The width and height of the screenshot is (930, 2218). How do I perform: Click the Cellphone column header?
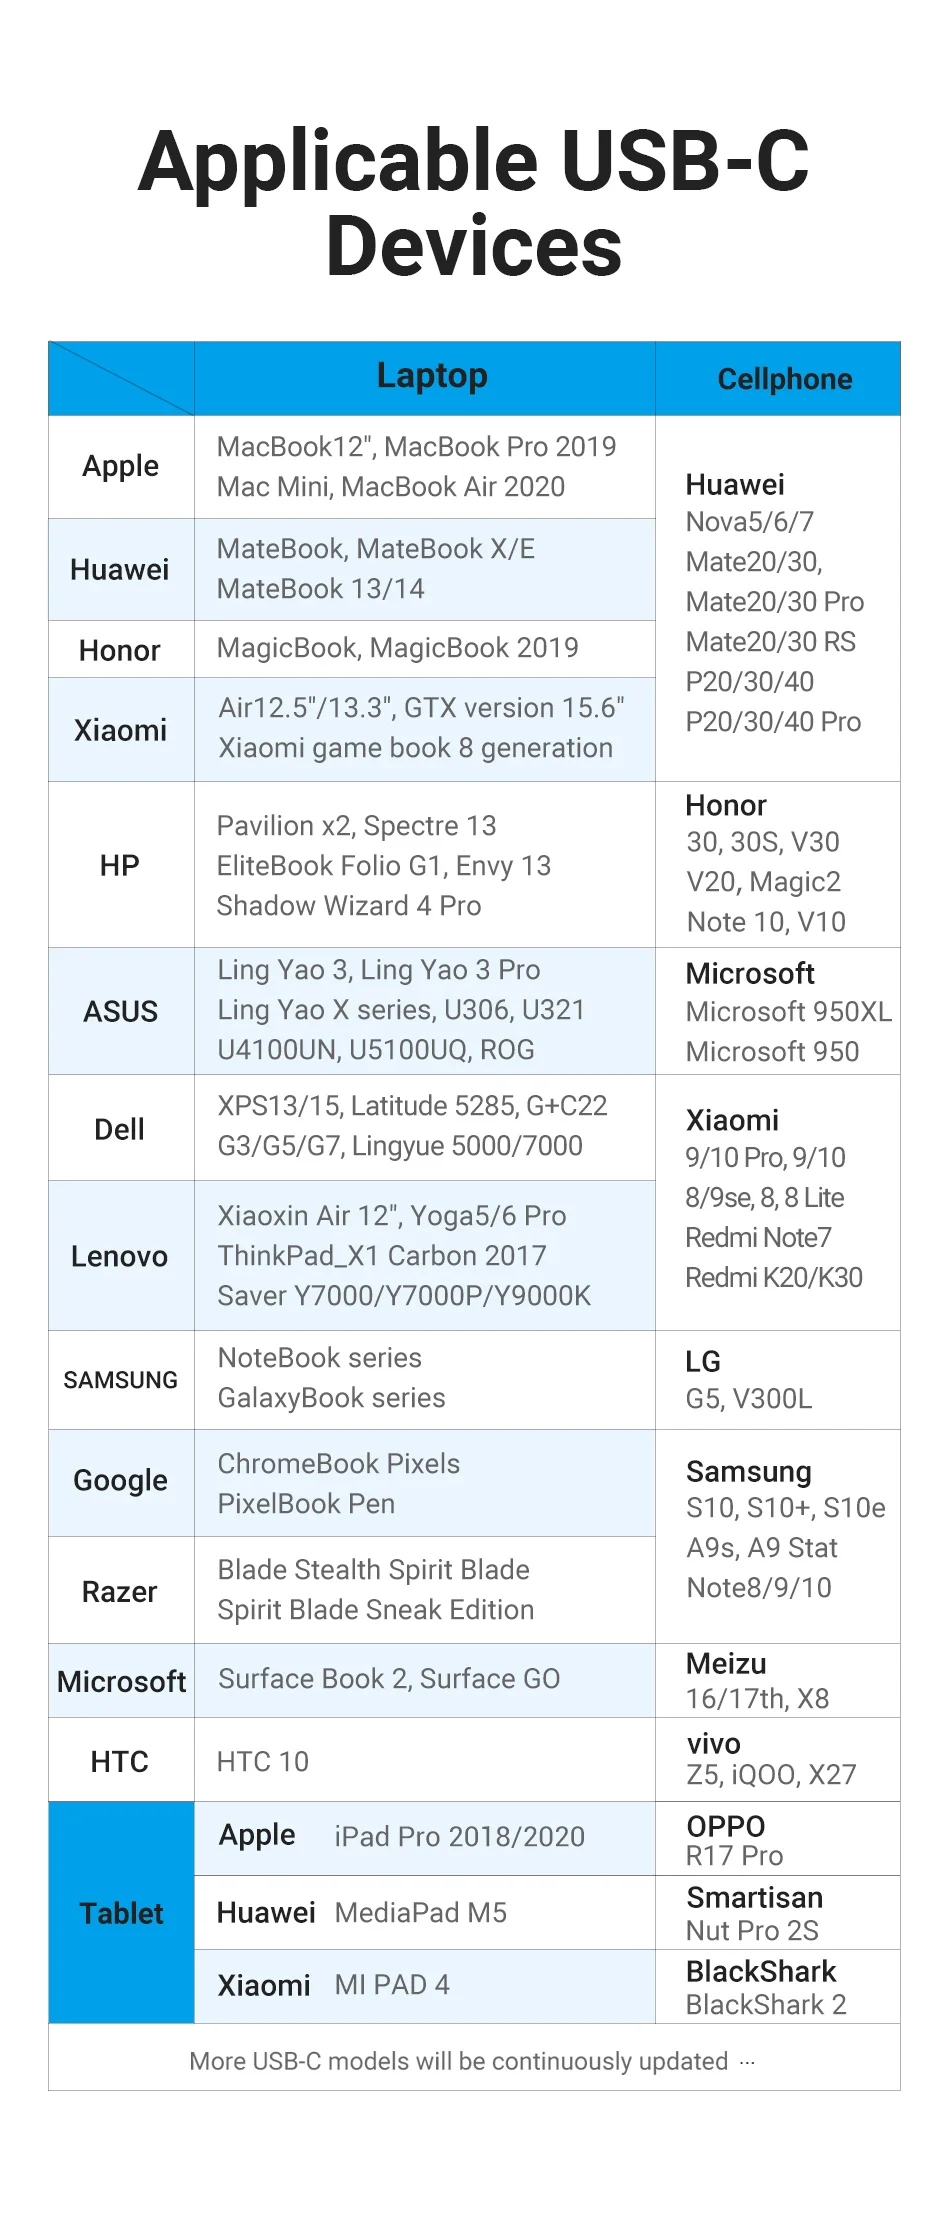point(784,379)
